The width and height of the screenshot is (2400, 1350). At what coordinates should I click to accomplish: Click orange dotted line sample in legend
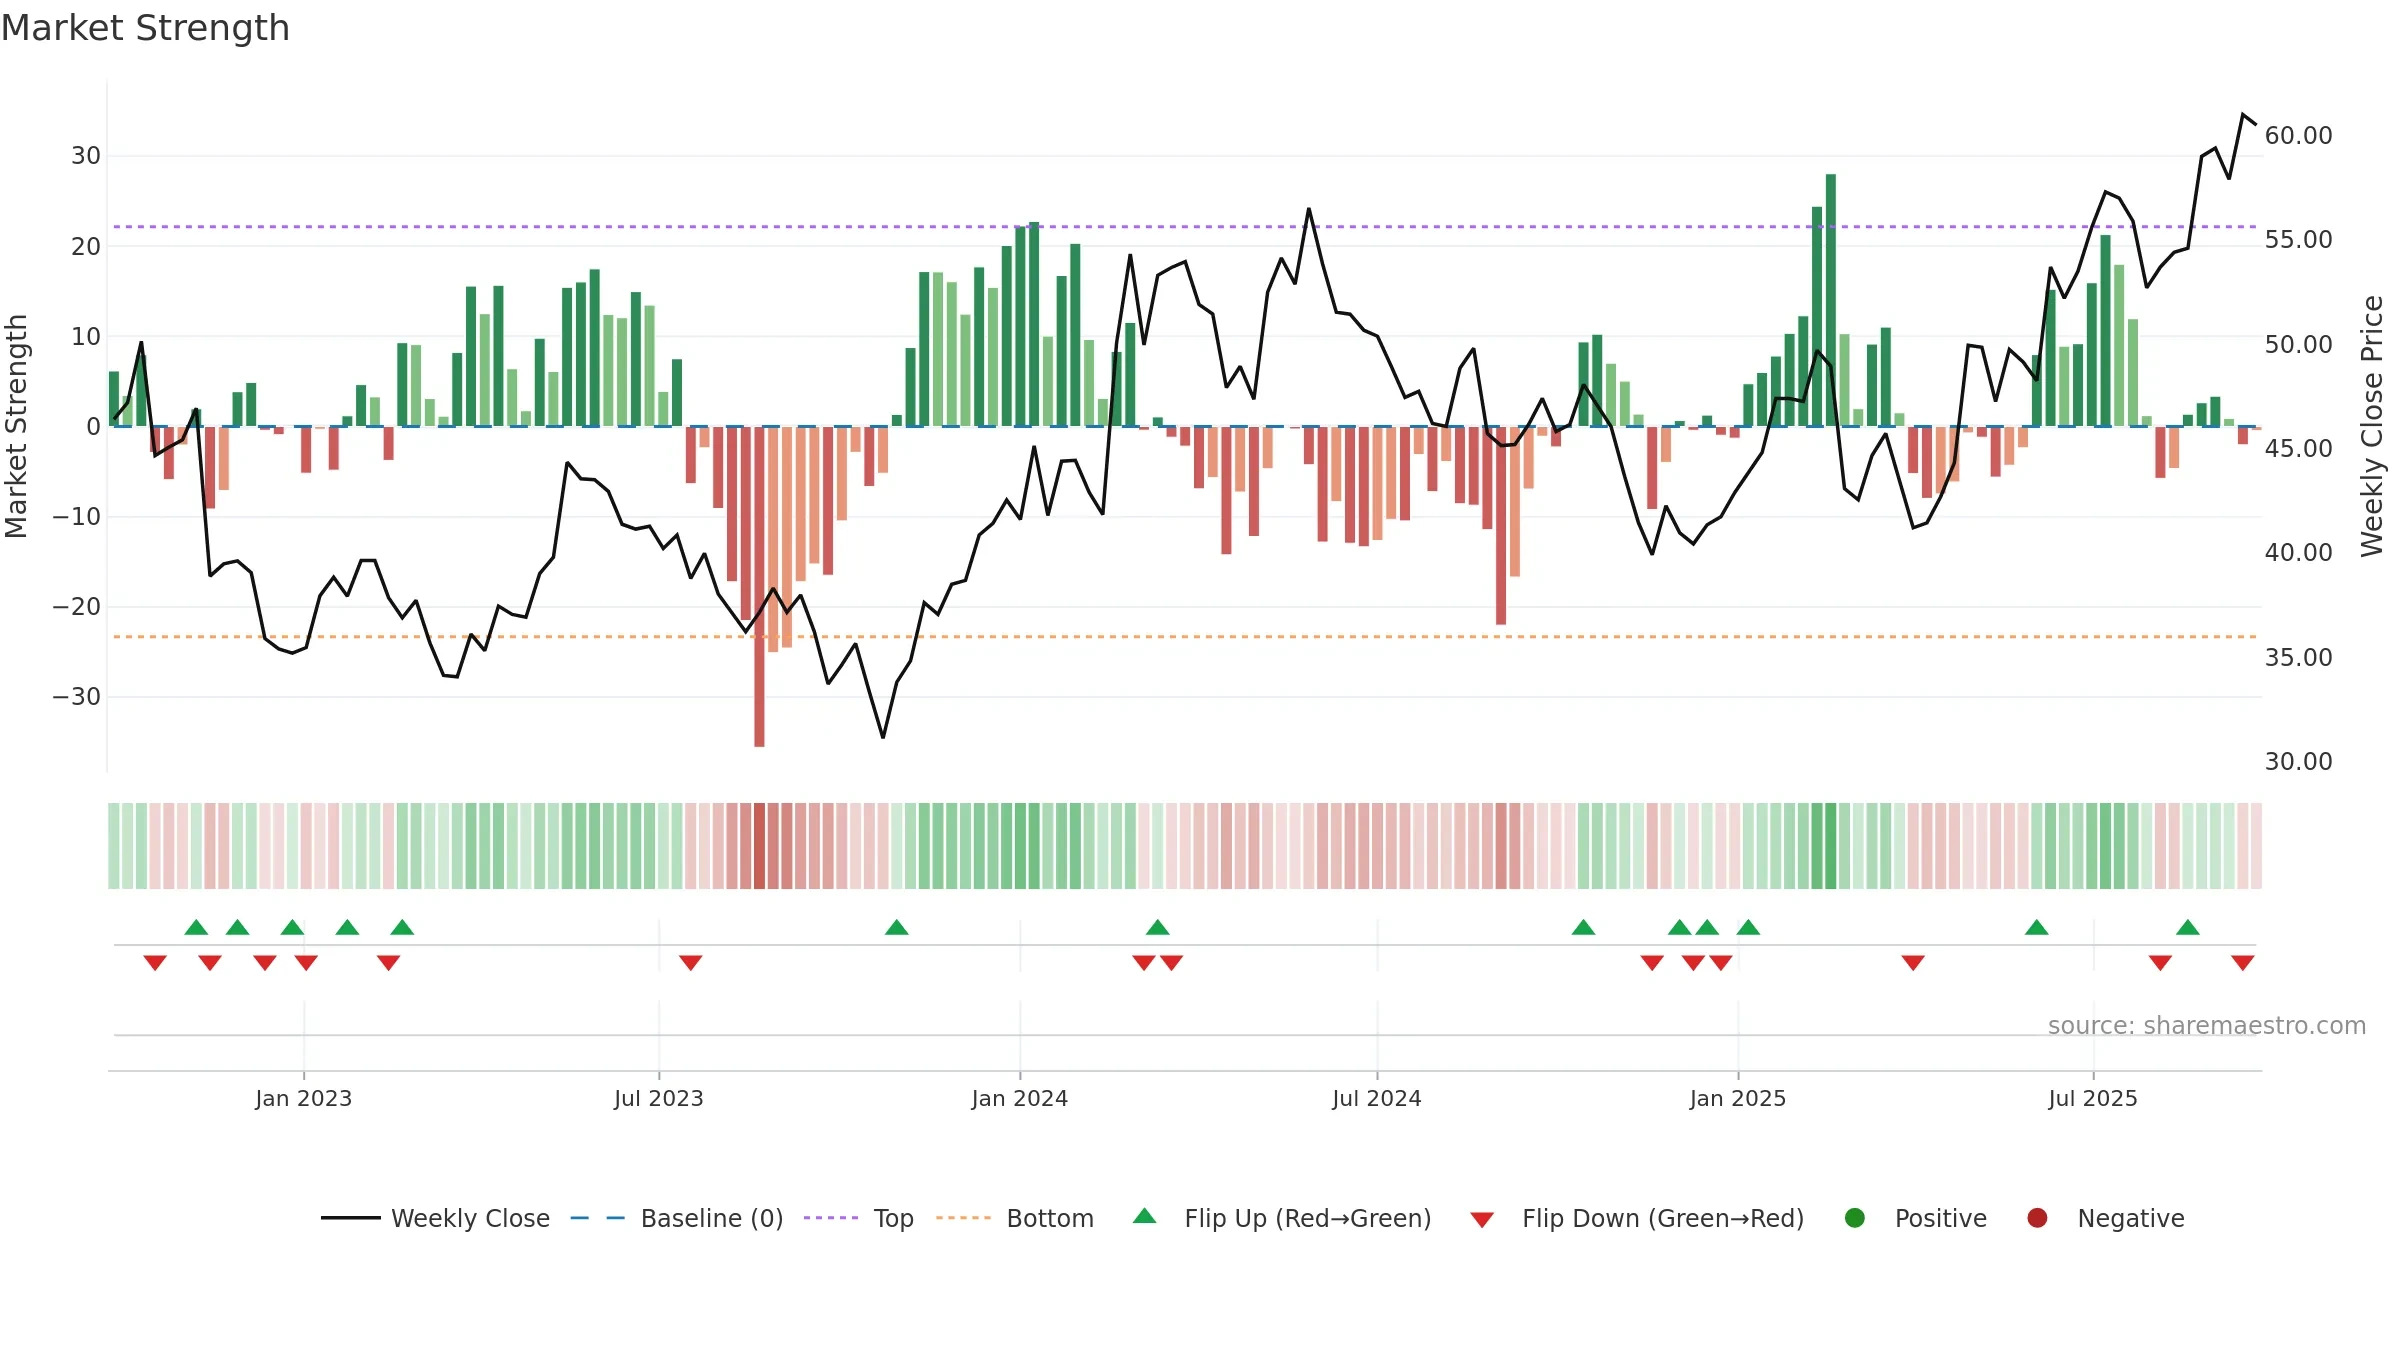(964, 1218)
